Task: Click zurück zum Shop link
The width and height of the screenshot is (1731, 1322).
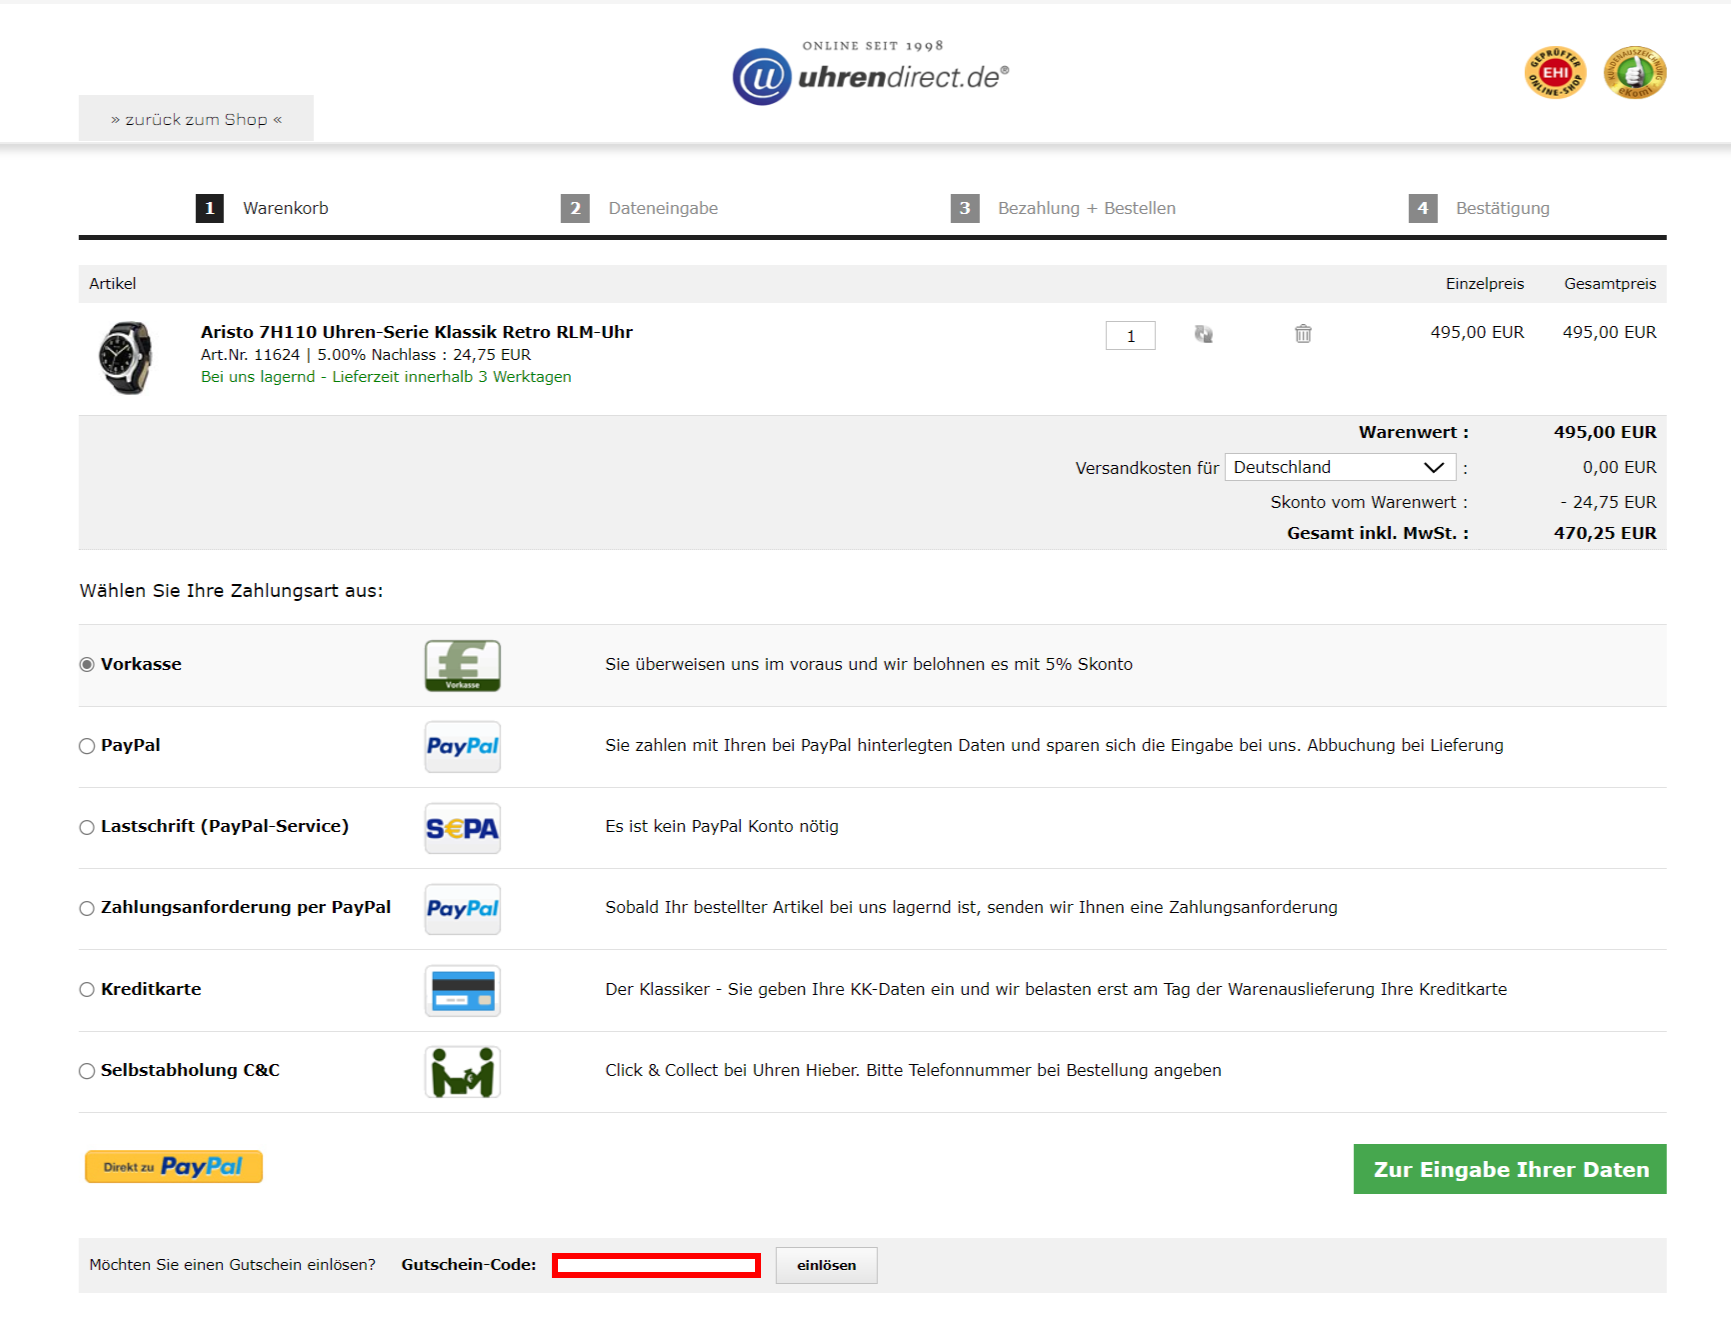Action: point(196,119)
